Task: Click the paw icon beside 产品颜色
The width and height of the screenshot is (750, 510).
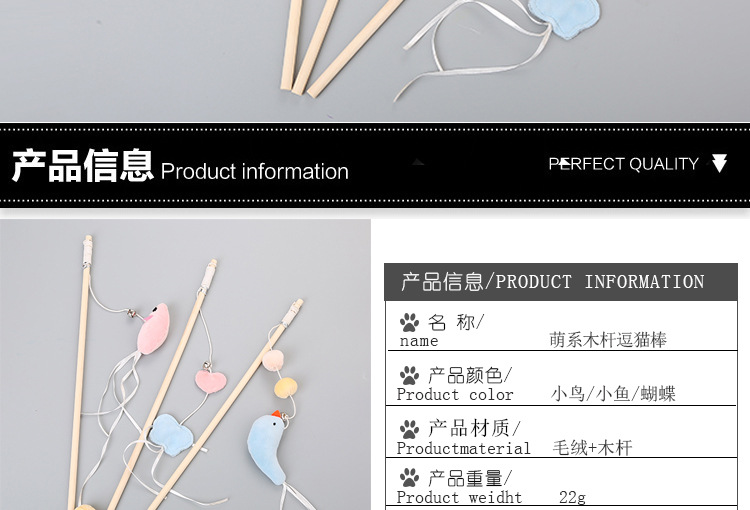Action: 409,376
